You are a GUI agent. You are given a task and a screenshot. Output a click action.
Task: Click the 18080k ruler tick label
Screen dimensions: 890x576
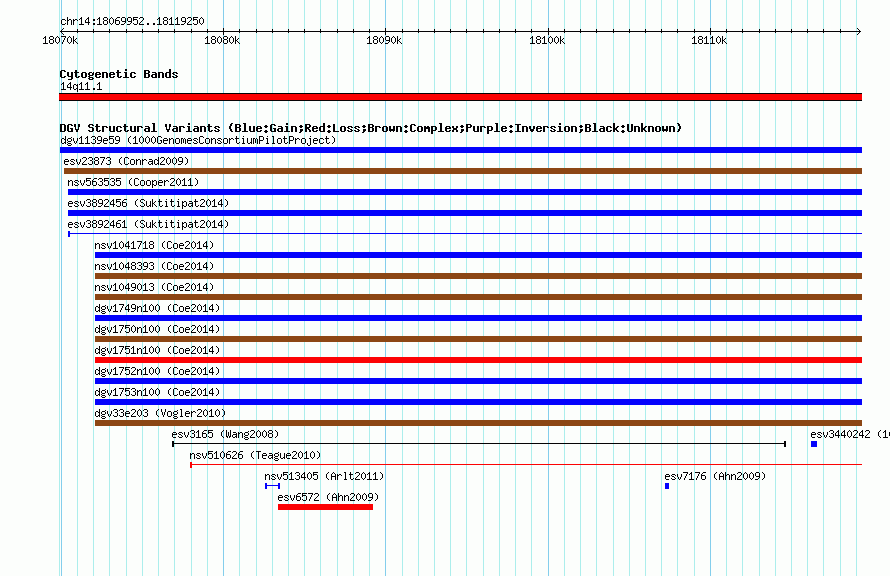click(222, 40)
